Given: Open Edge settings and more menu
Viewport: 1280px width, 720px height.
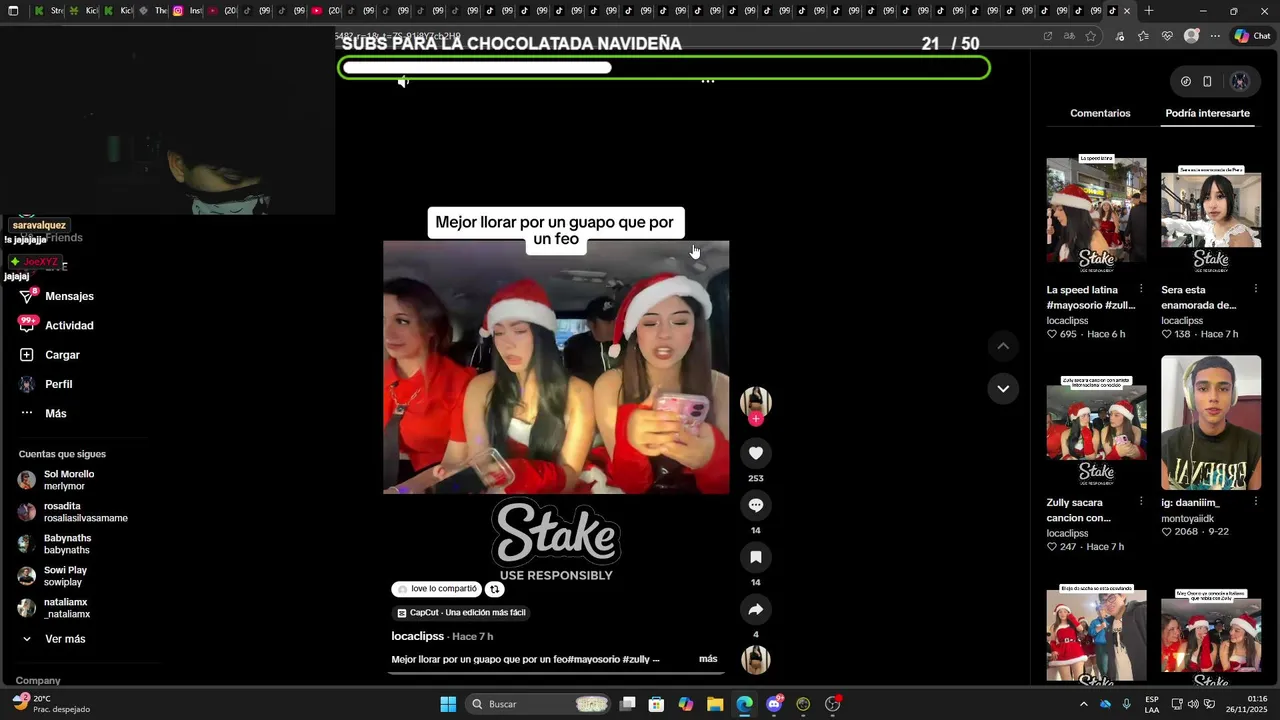Looking at the screenshot, I should pyautogui.click(x=1215, y=36).
